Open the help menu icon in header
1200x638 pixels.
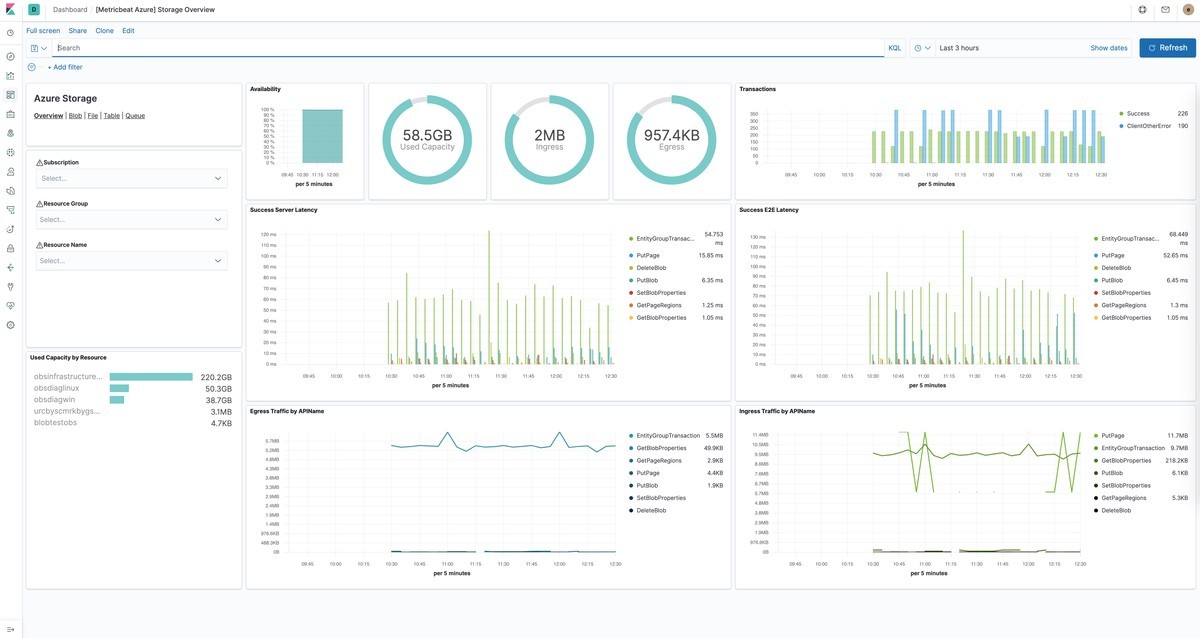[1143, 9]
